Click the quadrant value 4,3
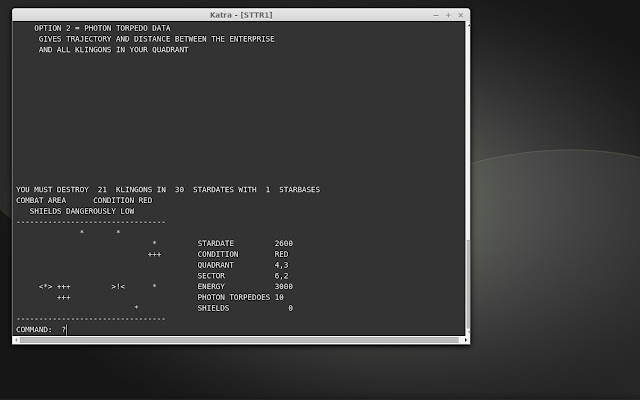640x400 pixels. [281, 265]
